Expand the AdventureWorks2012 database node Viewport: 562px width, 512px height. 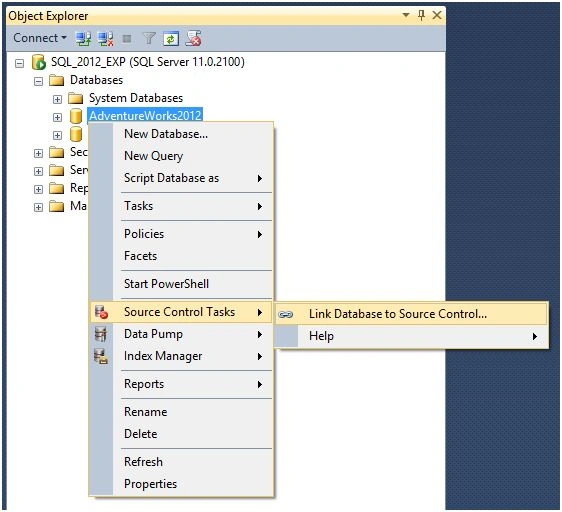57,117
